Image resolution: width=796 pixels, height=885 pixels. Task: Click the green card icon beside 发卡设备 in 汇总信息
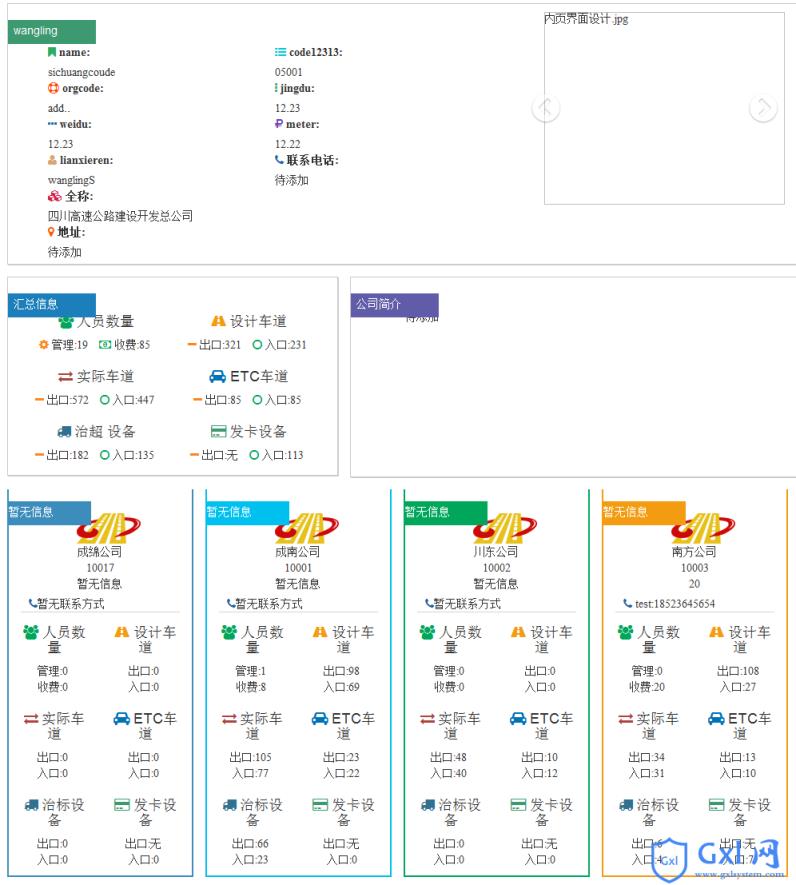218,432
